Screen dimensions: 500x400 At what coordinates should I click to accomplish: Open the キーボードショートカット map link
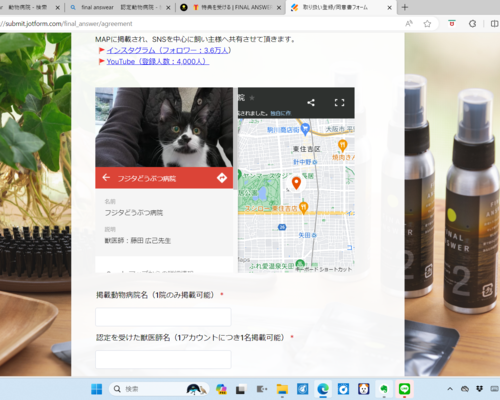point(324,269)
